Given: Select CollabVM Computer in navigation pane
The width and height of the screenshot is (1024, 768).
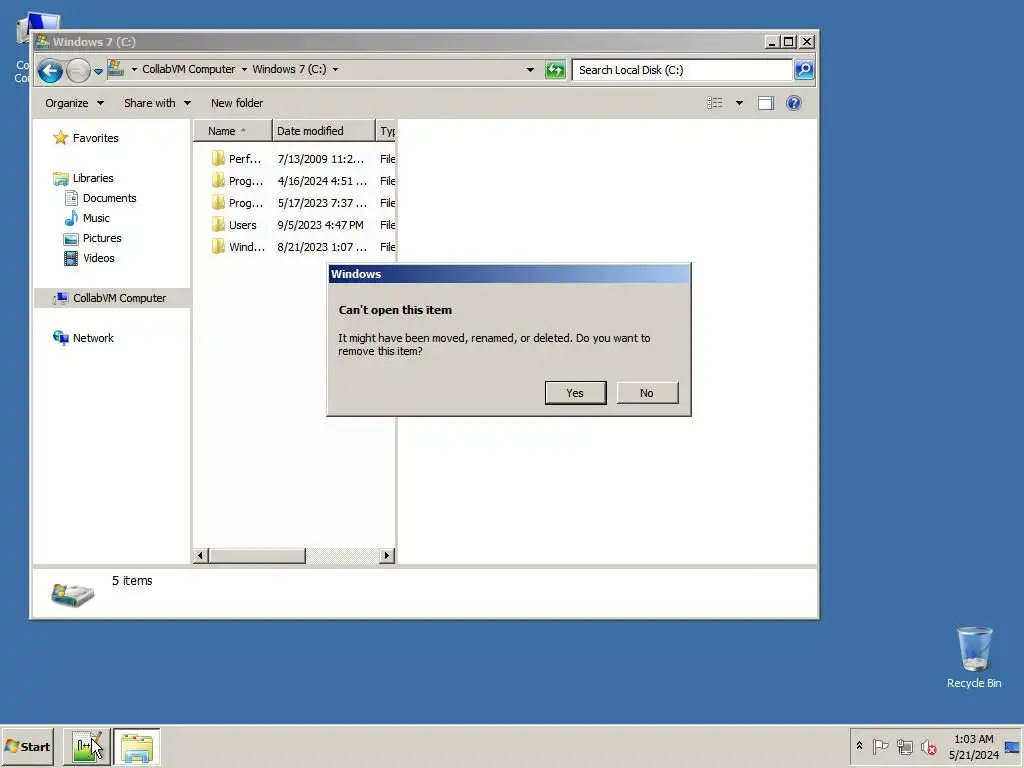Looking at the screenshot, I should tap(110, 298).
